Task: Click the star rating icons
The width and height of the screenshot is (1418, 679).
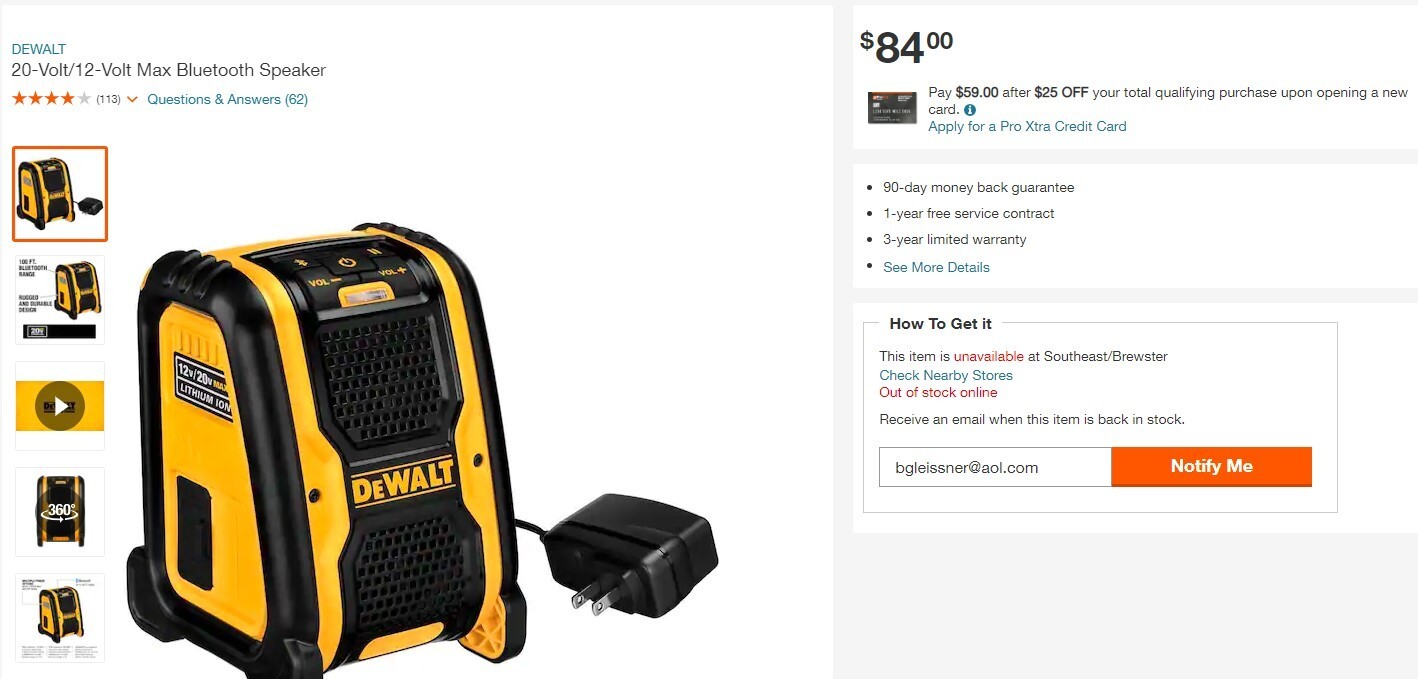Action: pyautogui.click(x=52, y=99)
